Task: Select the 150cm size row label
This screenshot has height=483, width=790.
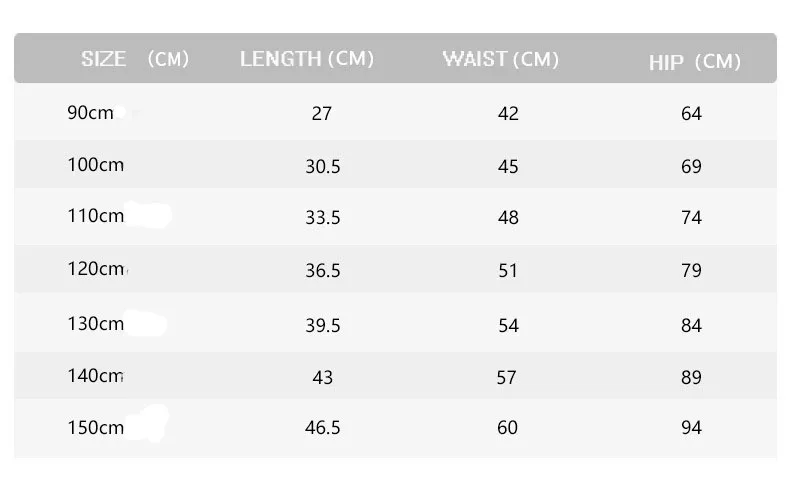Action: click(96, 428)
